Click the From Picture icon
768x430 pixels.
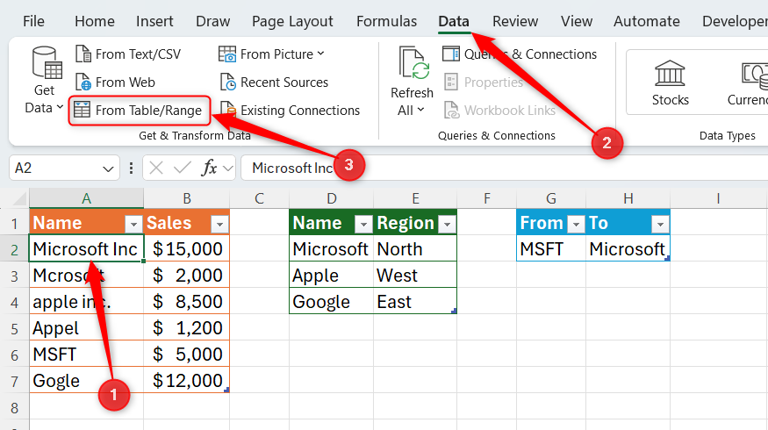click(x=227, y=54)
